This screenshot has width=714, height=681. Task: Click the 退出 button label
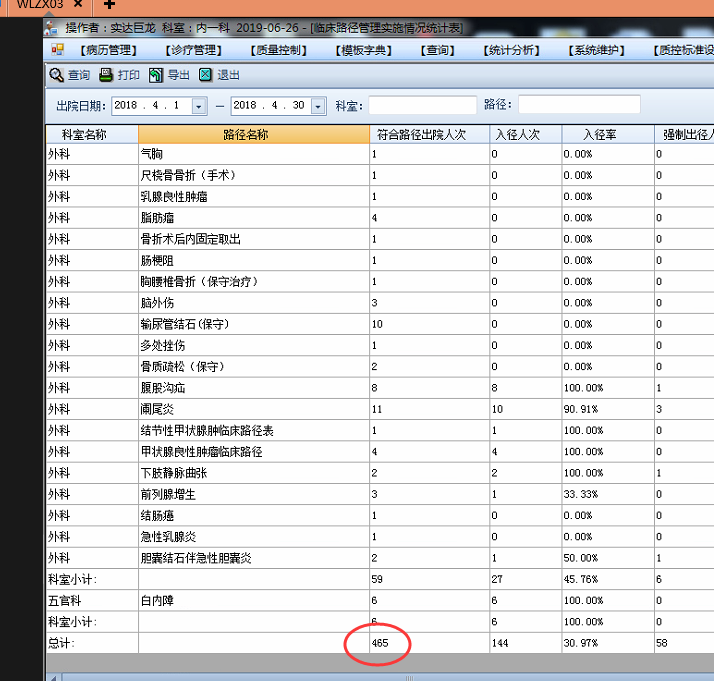[x=228, y=75]
